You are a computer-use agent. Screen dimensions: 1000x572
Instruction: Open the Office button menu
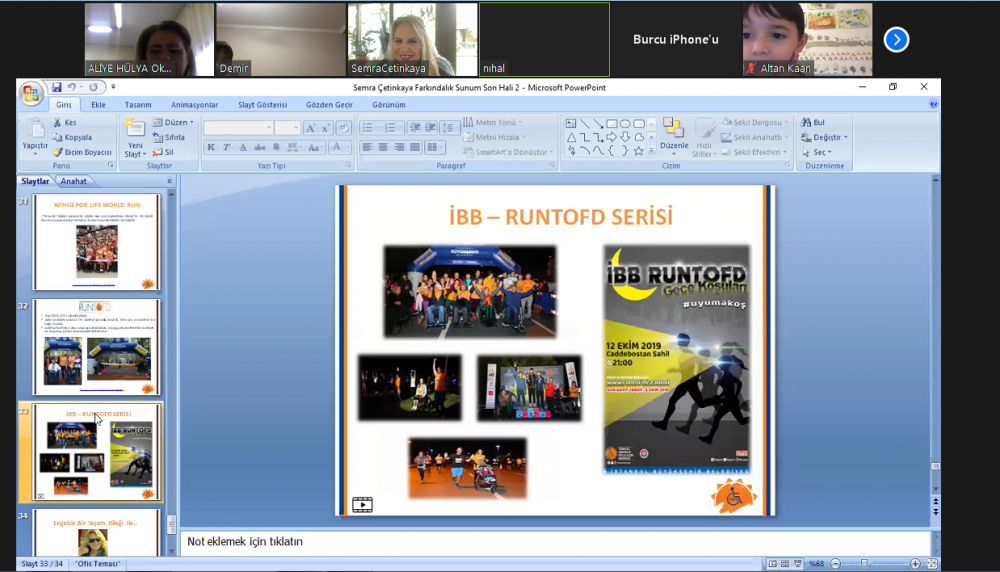pos(30,94)
